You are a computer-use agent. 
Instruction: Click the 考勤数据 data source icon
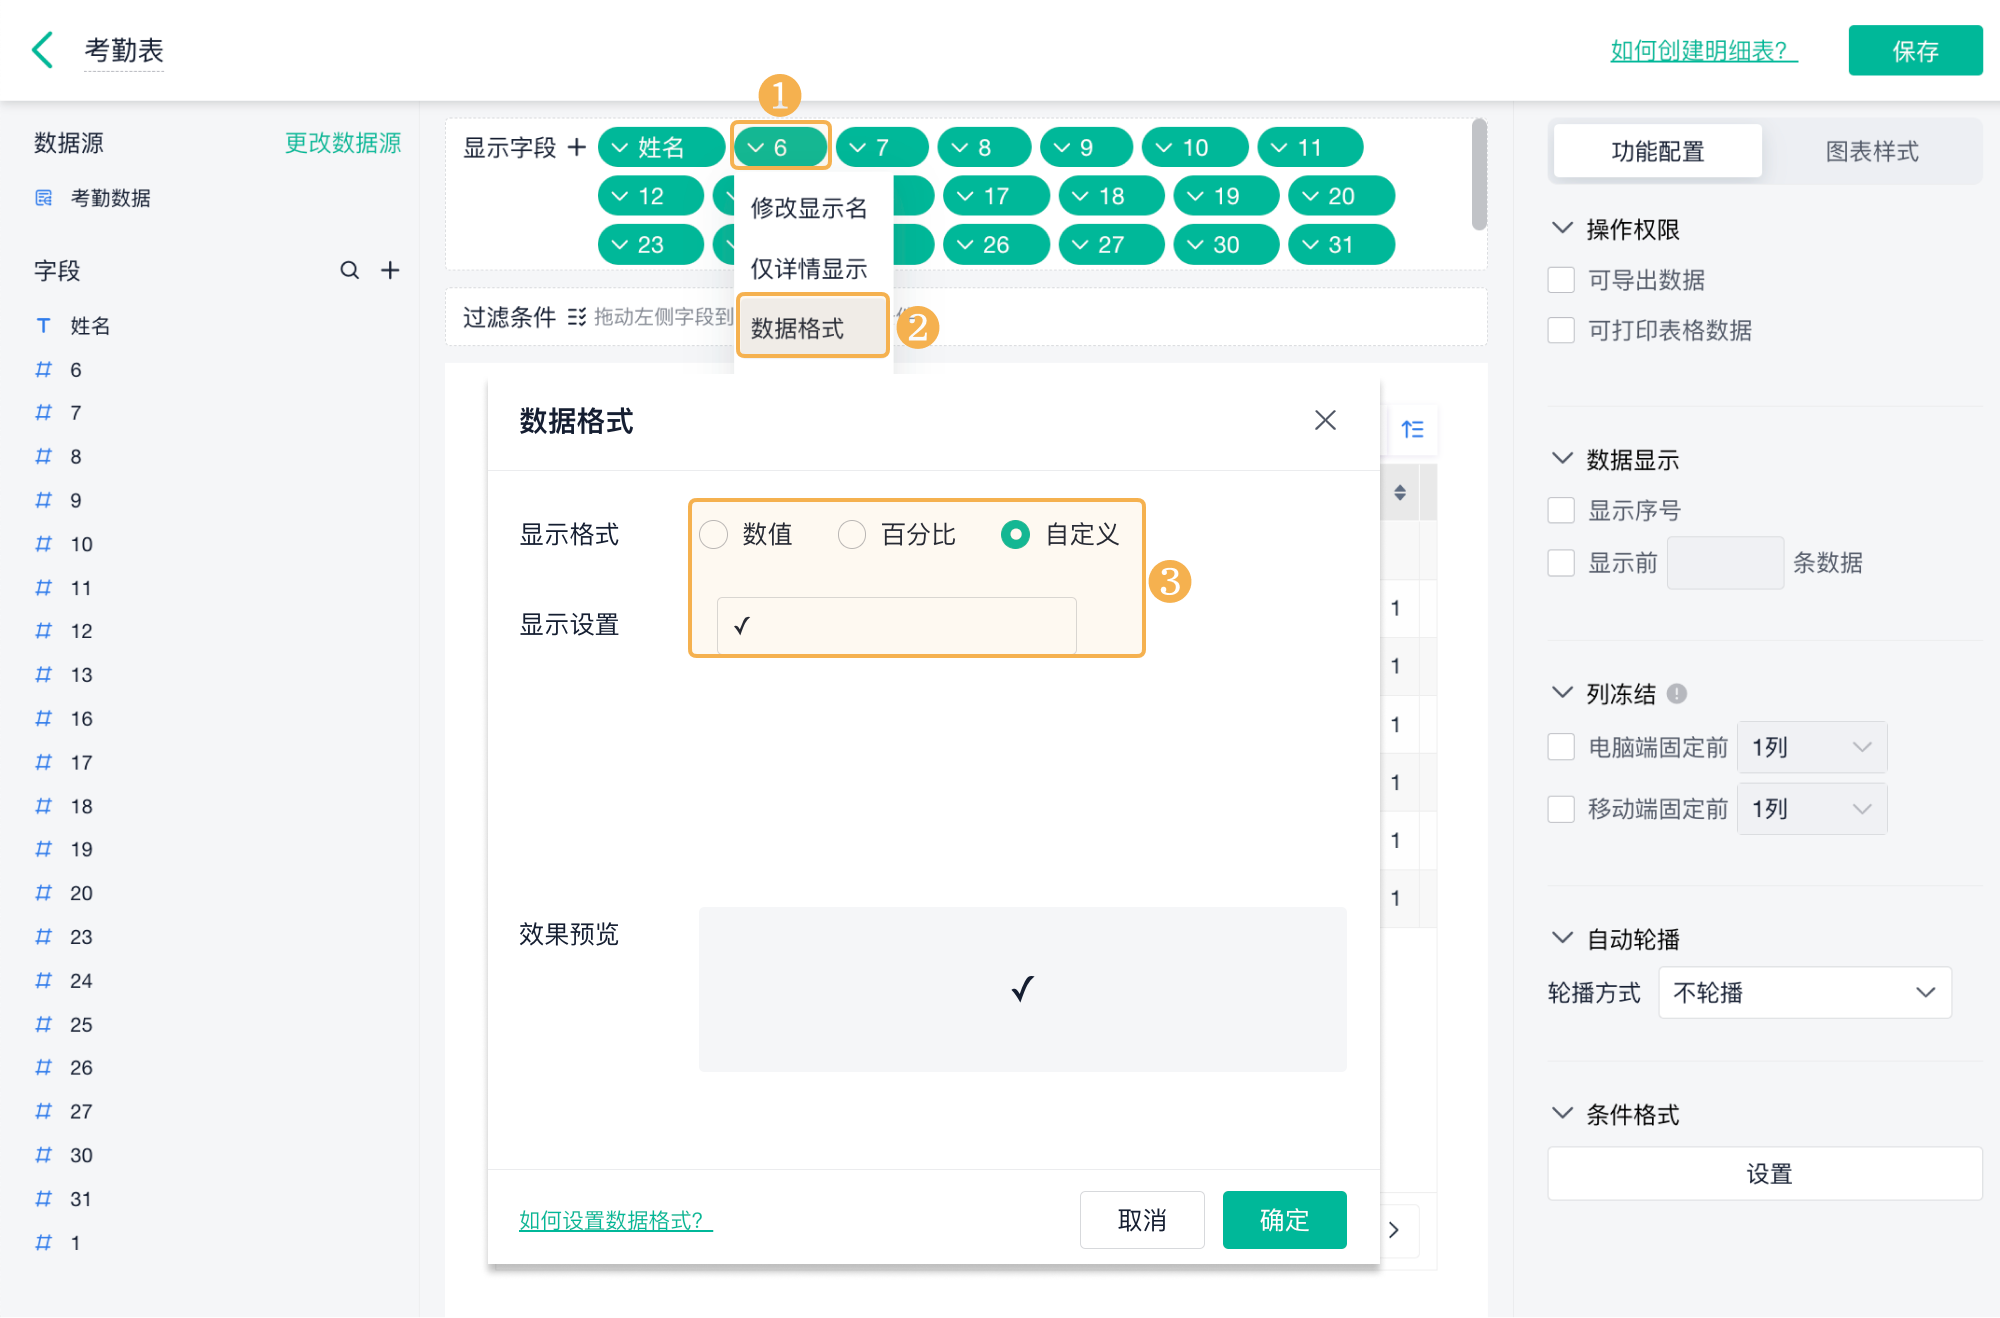coord(44,198)
